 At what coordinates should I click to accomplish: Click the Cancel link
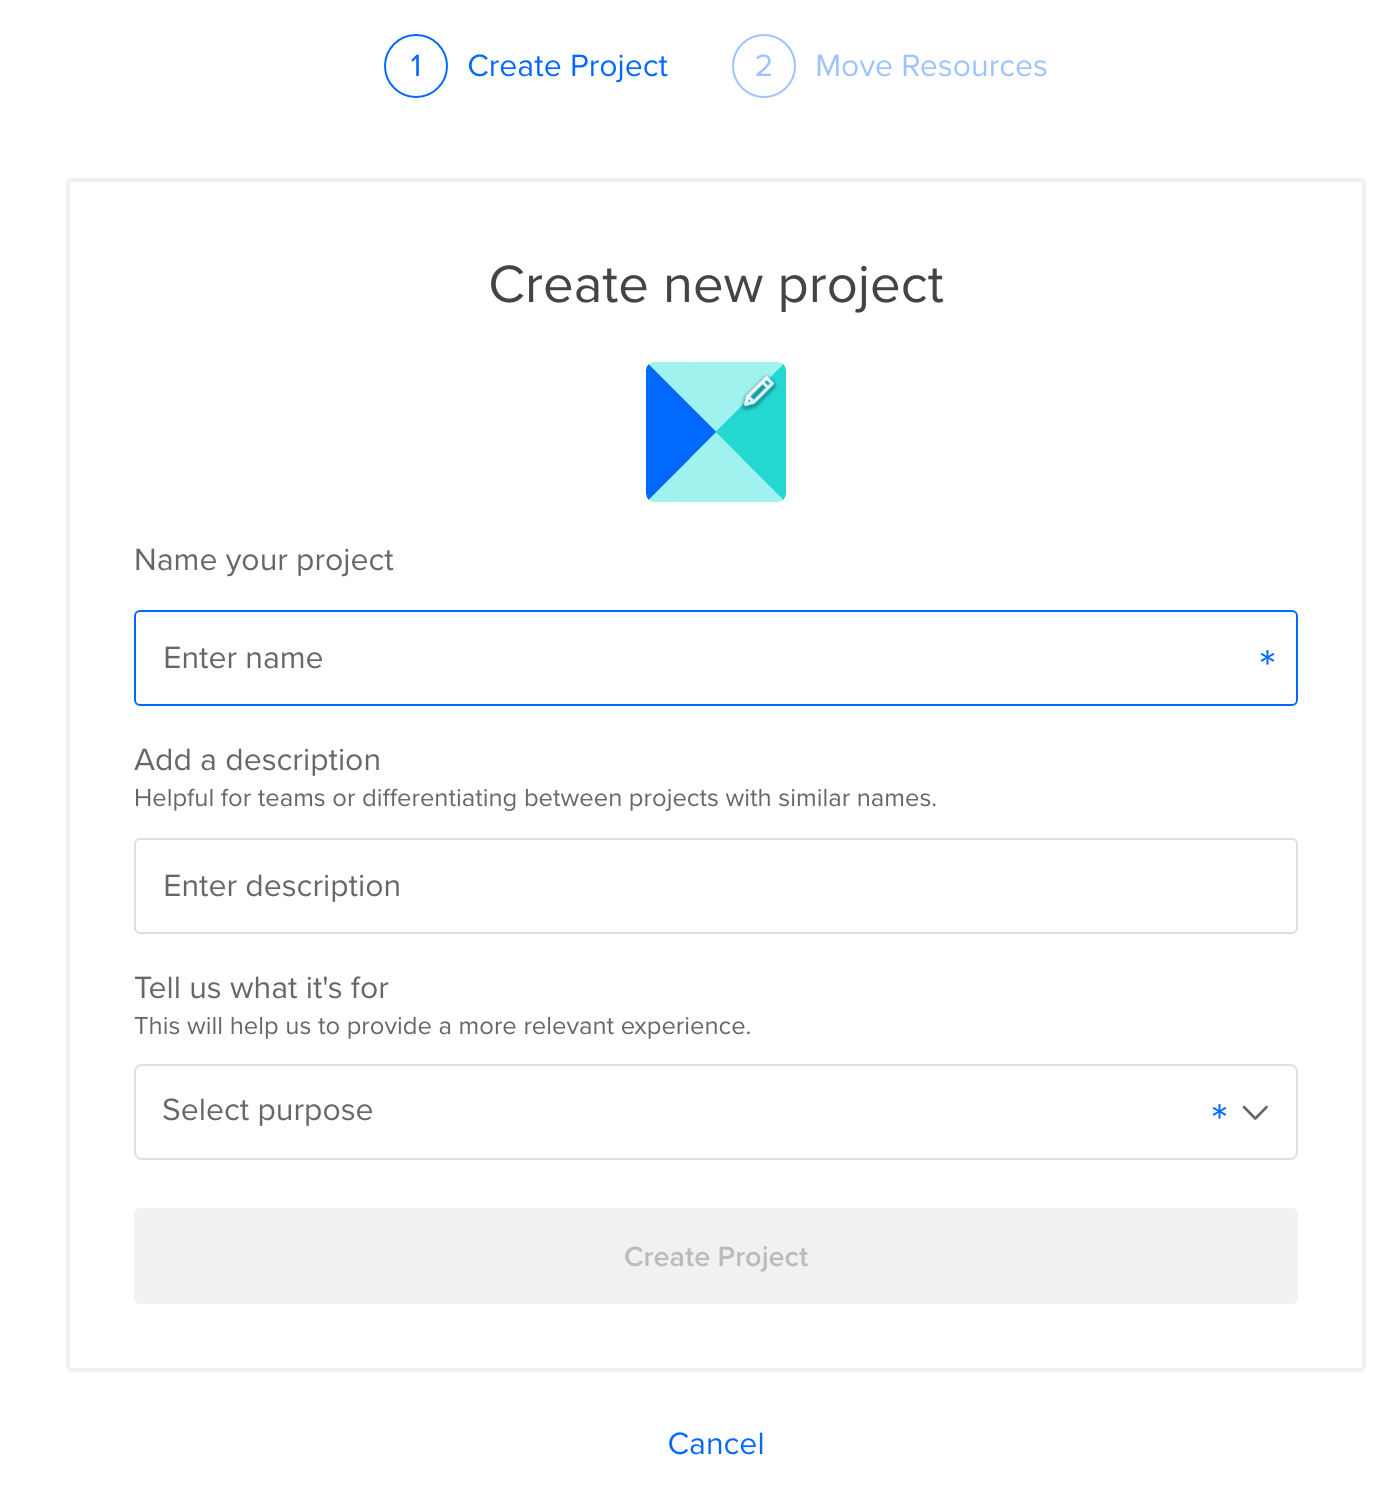(x=716, y=1443)
